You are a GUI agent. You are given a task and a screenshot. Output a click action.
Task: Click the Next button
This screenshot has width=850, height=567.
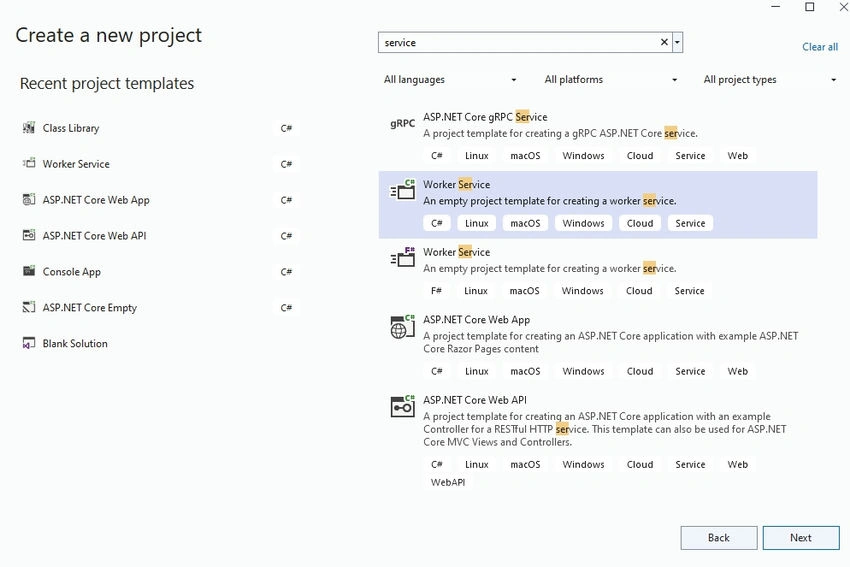pos(801,538)
